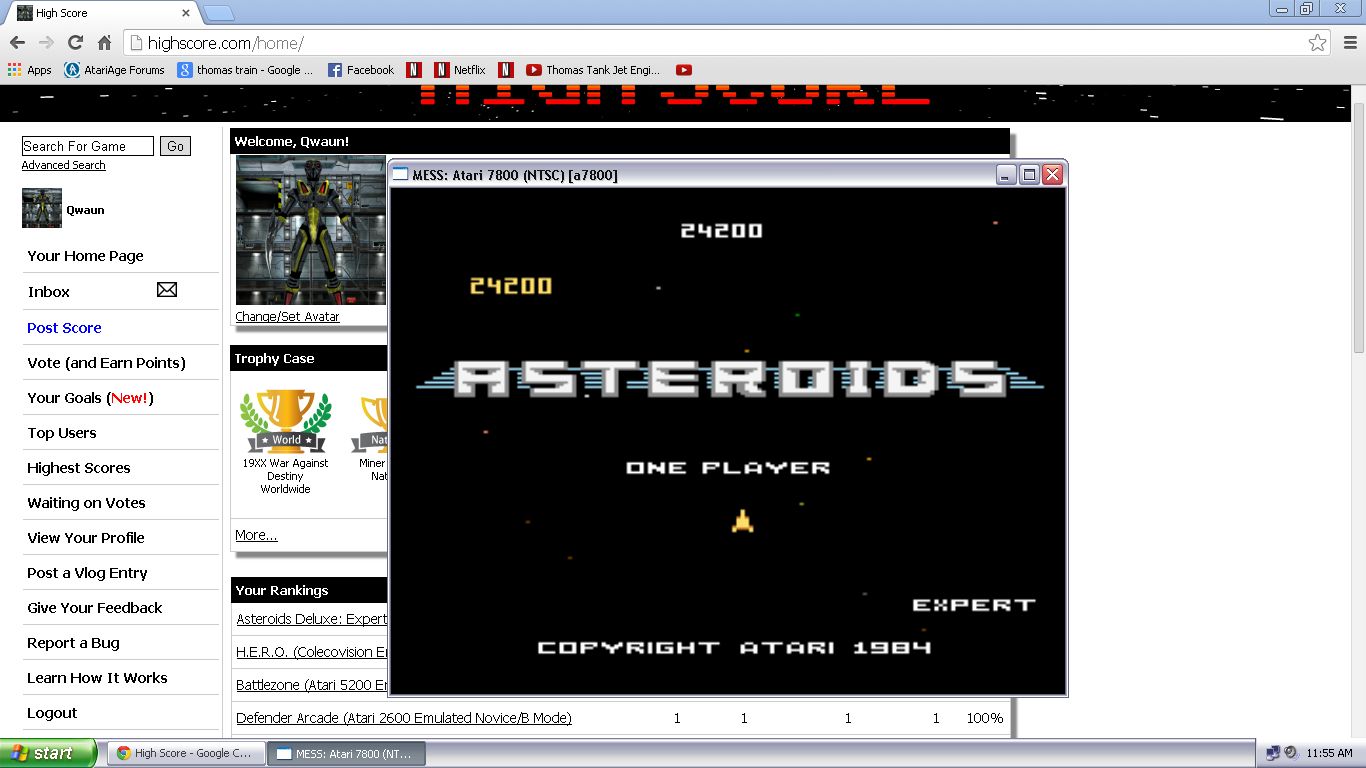
Task: Open the Apps bookmark shortcut
Action: click(29, 70)
